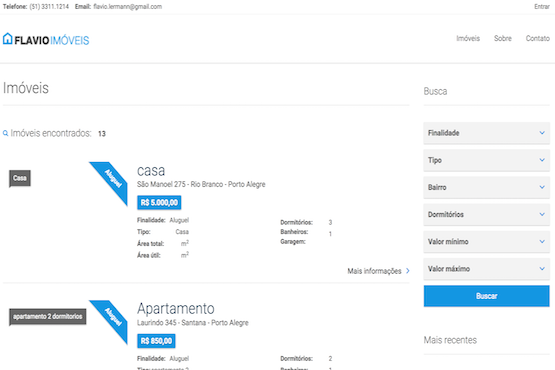Open the Finalidade dropdown
Viewport: 555px width, 370px height.
point(486,133)
